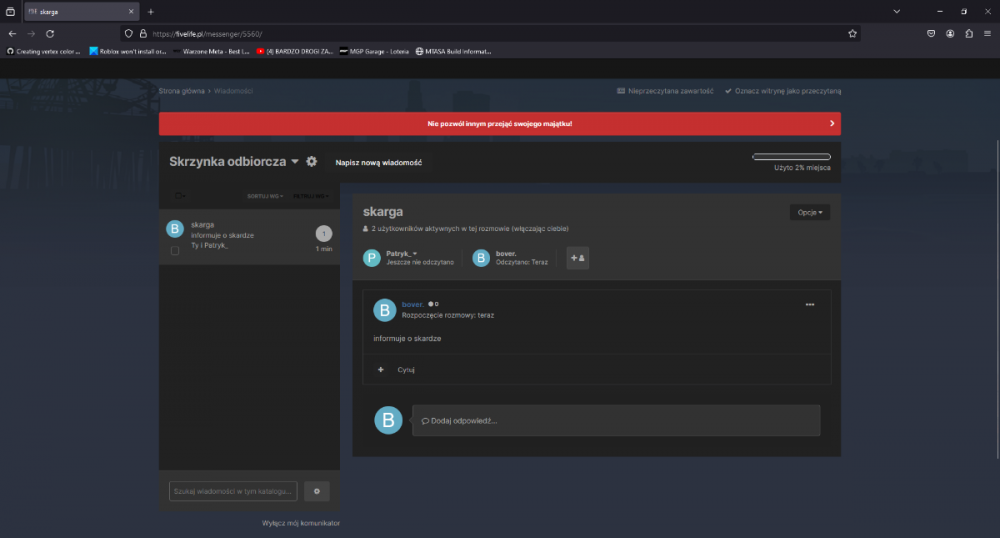Click the bover. participant avatar

click(x=481, y=258)
